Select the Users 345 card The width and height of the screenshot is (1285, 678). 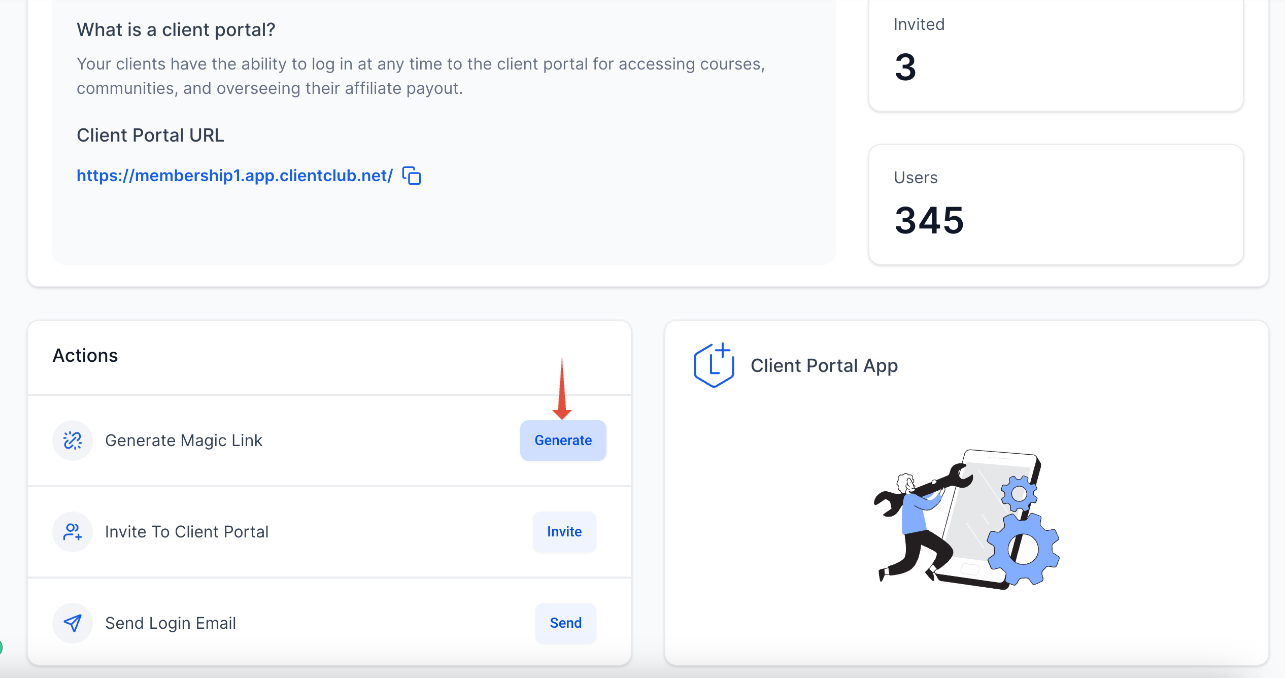(1055, 205)
